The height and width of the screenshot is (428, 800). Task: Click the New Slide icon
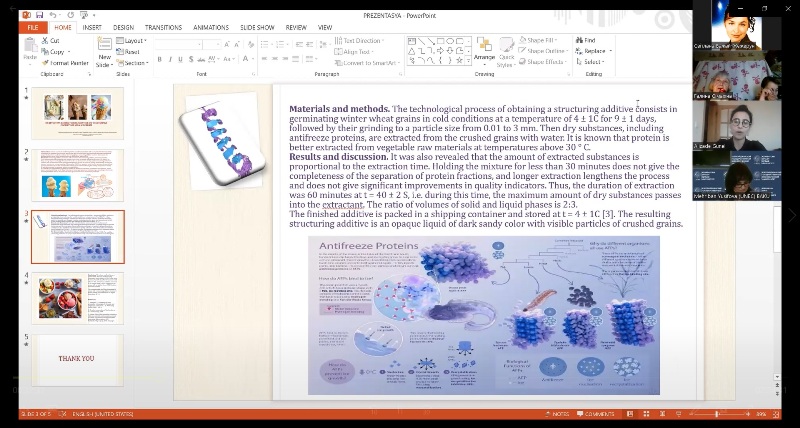[x=104, y=45]
